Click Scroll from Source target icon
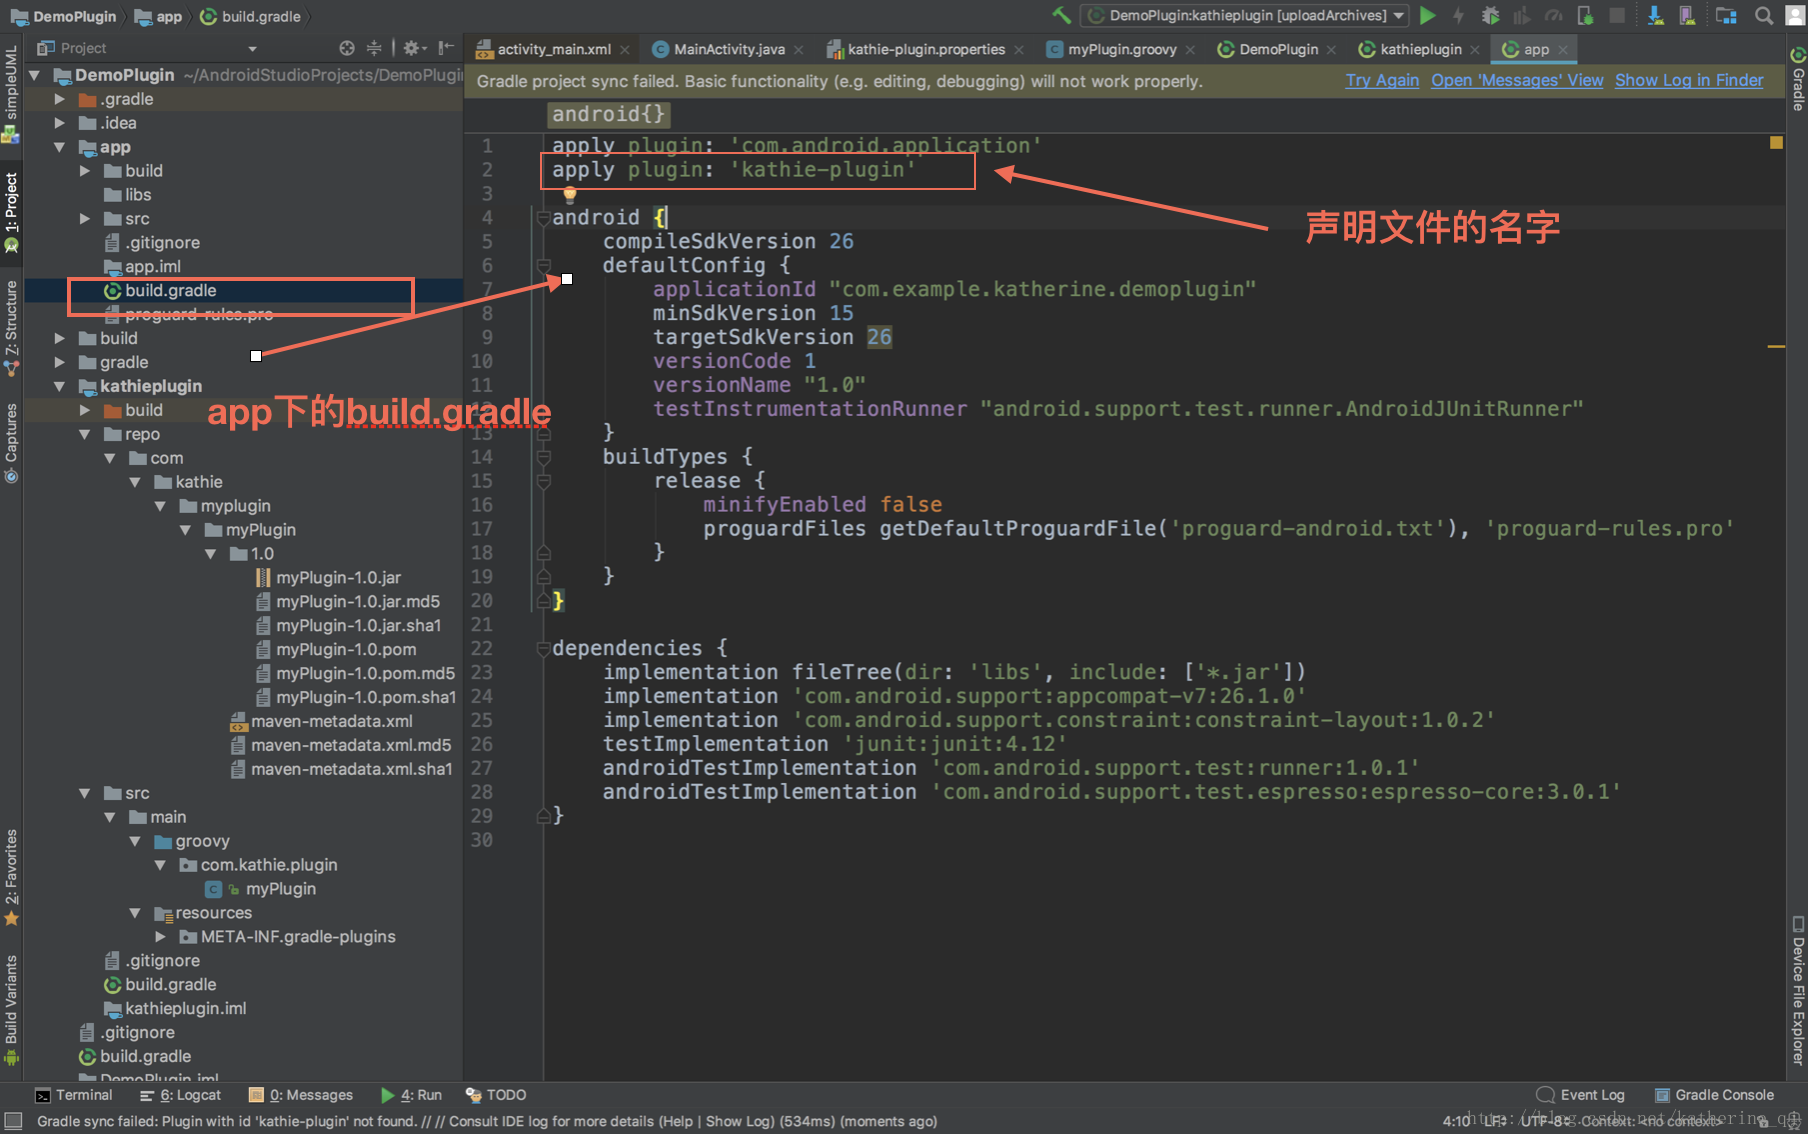 tap(347, 48)
